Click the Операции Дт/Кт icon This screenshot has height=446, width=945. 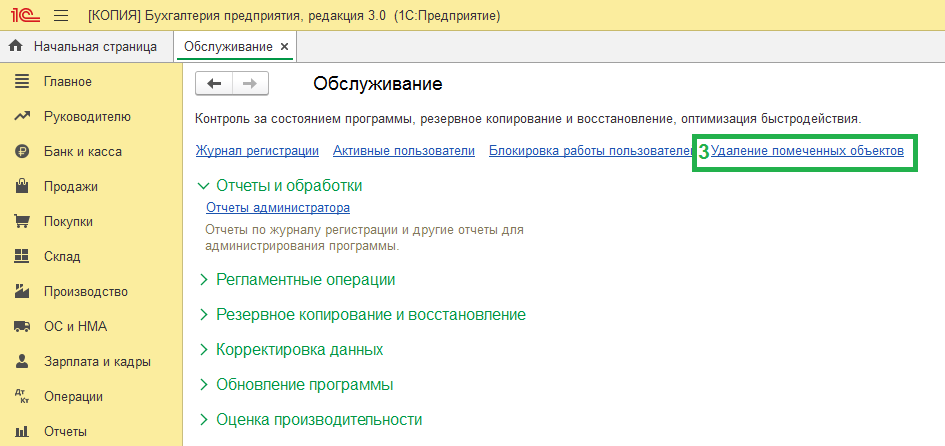coord(22,397)
